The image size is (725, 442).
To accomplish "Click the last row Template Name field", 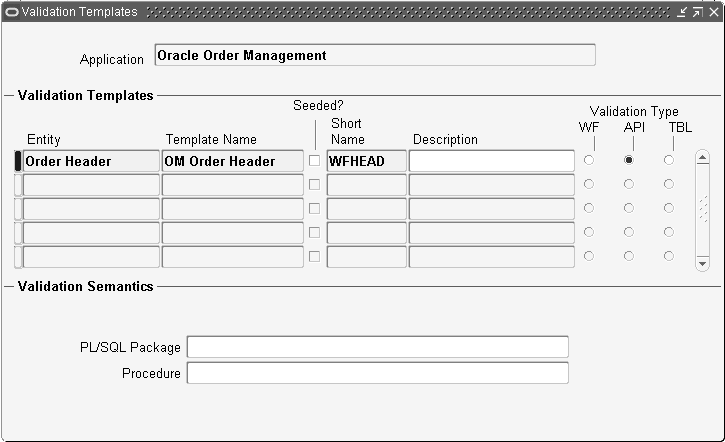I will (x=233, y=257).
